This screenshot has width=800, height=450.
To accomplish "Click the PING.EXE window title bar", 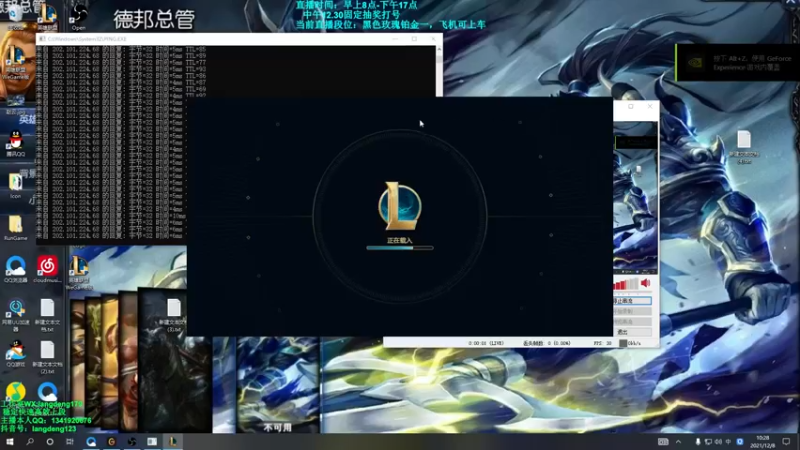I will [x=239, y=39].
